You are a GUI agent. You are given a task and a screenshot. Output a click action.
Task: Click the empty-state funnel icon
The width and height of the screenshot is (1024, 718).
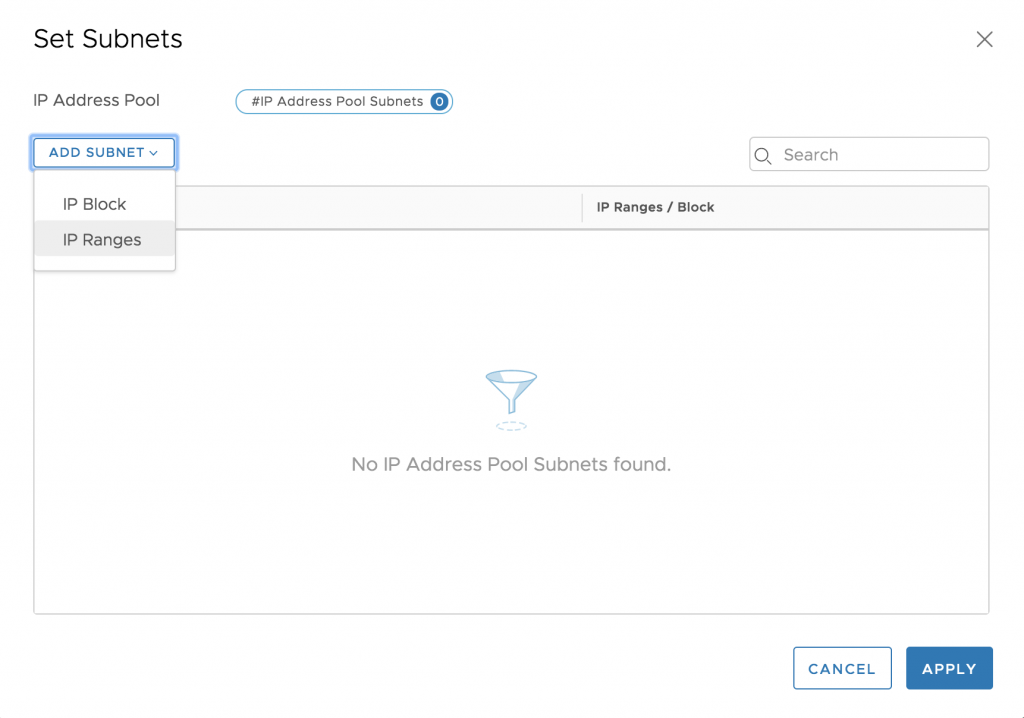pos(511,391)
